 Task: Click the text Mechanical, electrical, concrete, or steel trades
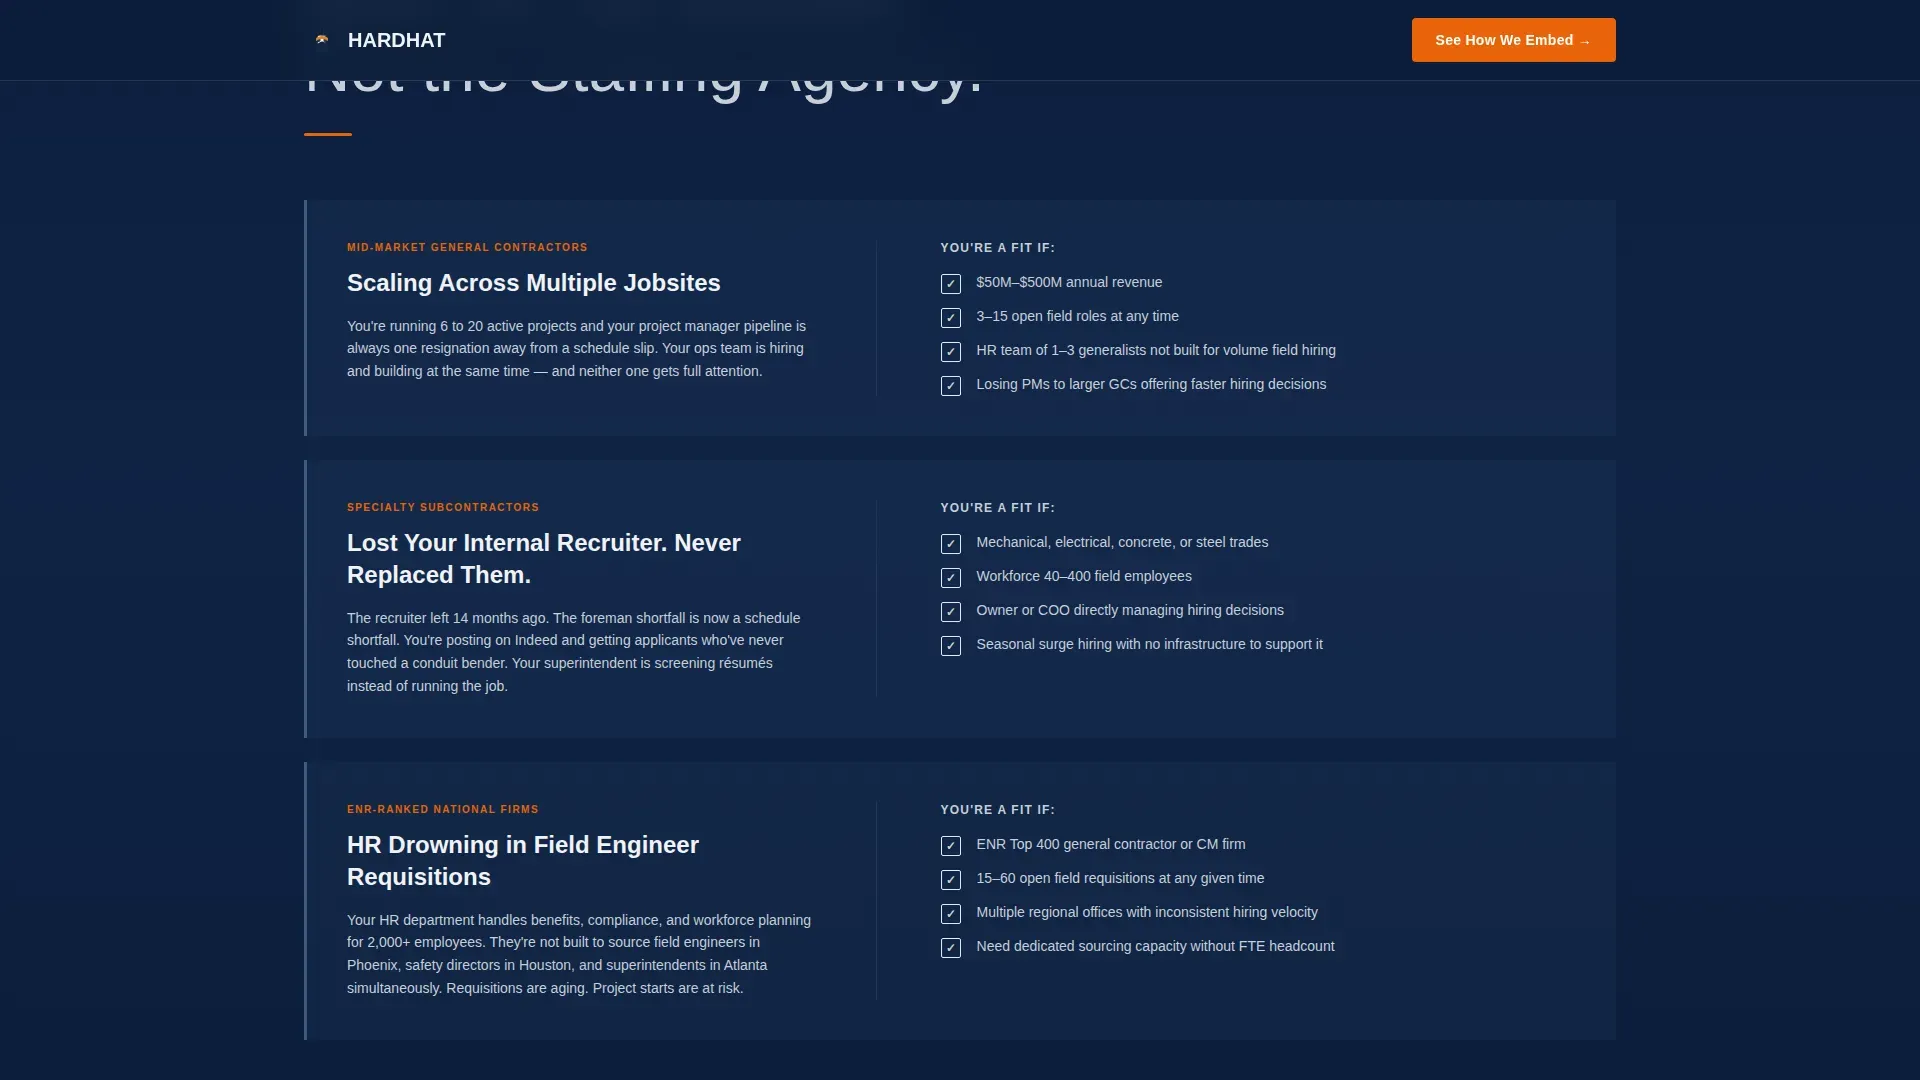coord(1122,542)
